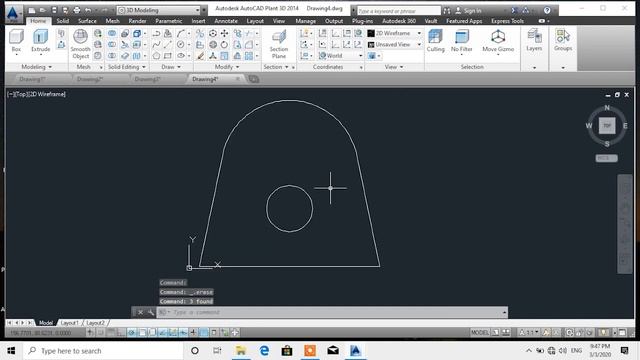
Task: Click the customize wrench icon on command line
Action: coord(151,312)
